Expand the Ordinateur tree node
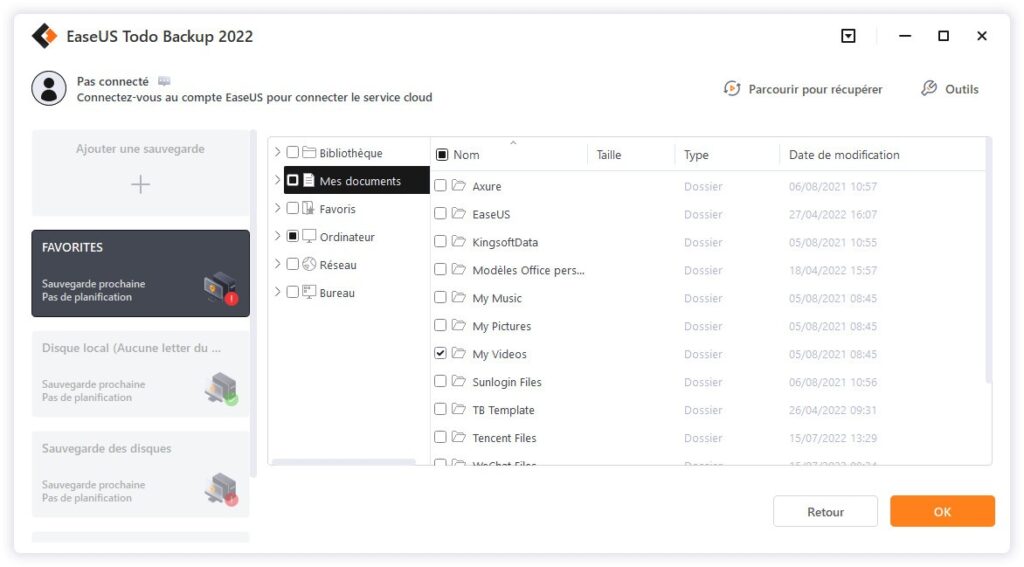Screen dimensions: 1024x567 coord(278,236)
